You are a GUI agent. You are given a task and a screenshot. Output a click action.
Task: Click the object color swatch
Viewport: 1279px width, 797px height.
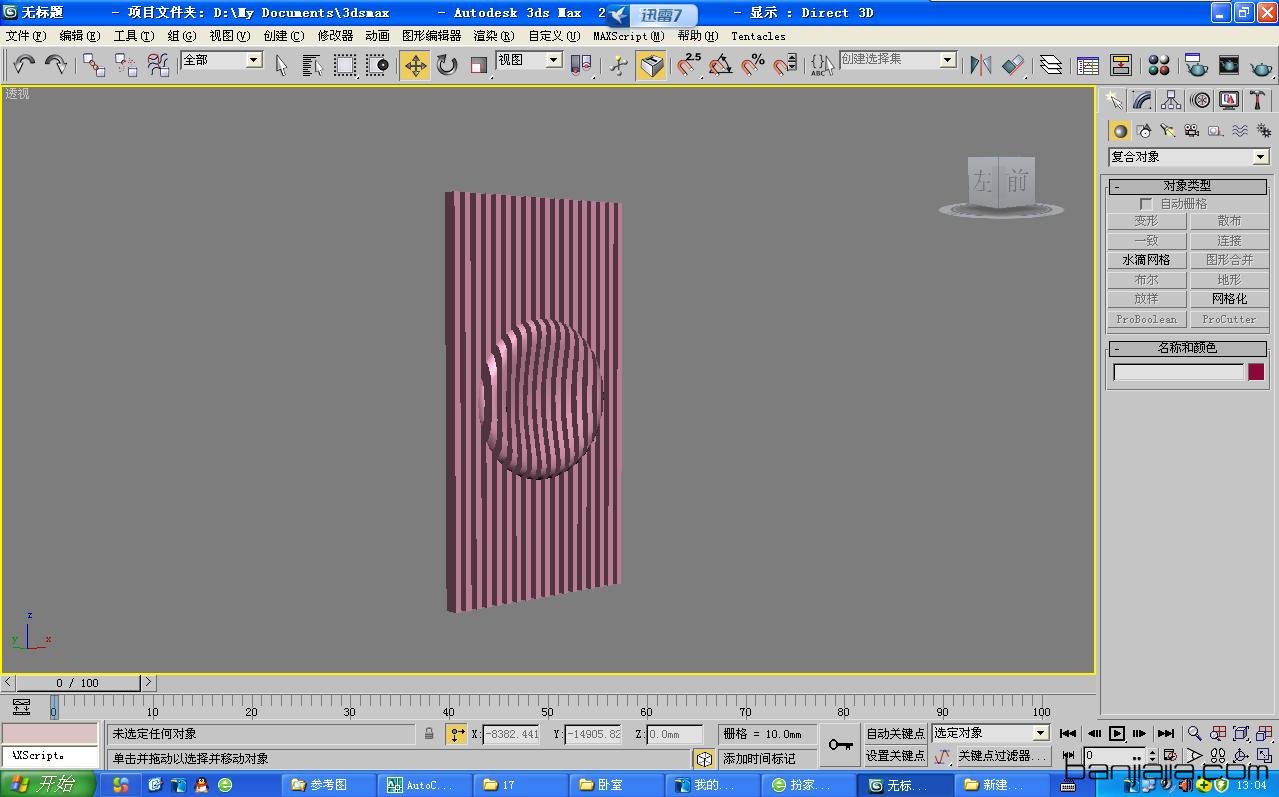(1256, 372)
